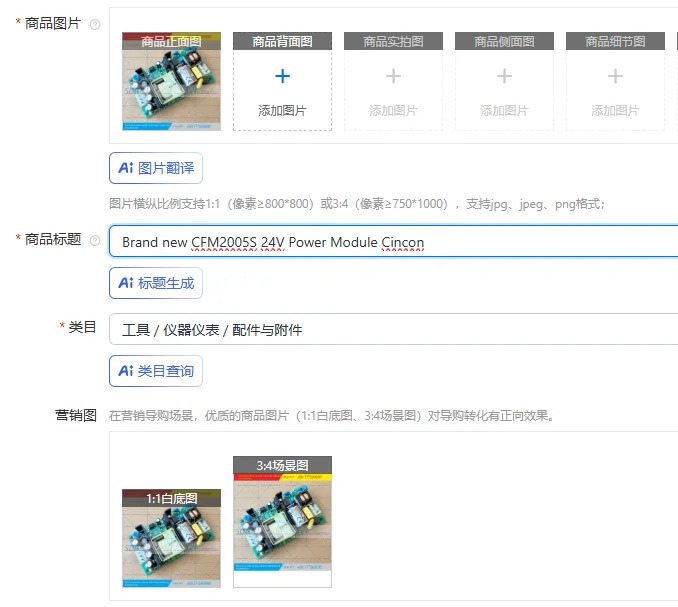Image resolution: width=678 pixels, height=607 pixels.
Task: Open help icon beside 商品标题 label
Action: (x=95, y=240)
